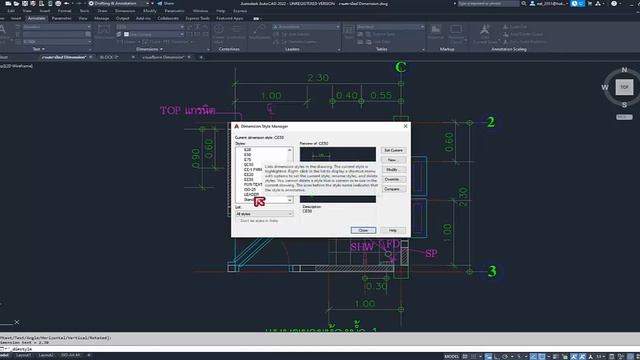Click the W compass direction on ViewCube
The image size is (640, 360).
(605, 87)
